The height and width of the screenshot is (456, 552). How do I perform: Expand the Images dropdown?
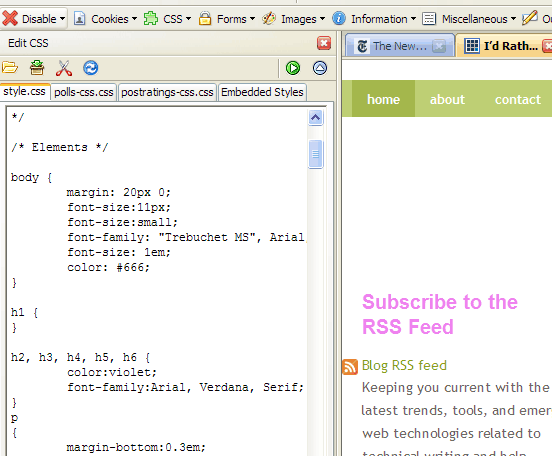pos(294,19)
